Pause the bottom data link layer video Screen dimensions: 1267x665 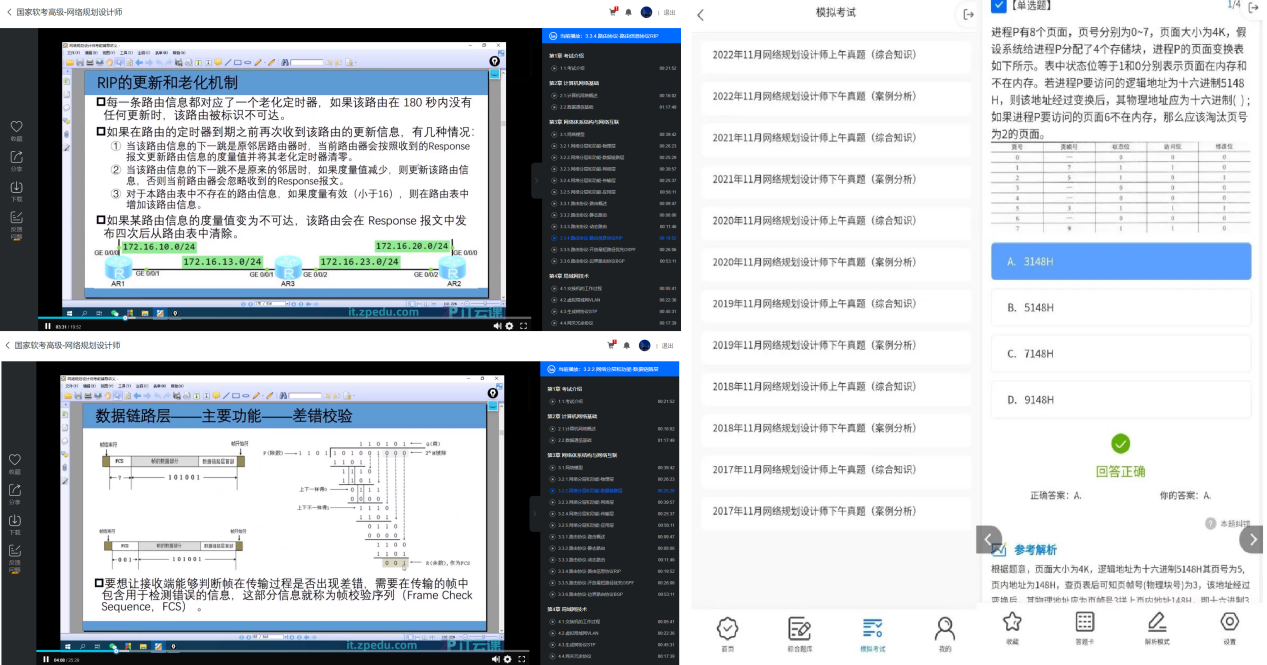[47, 659]
